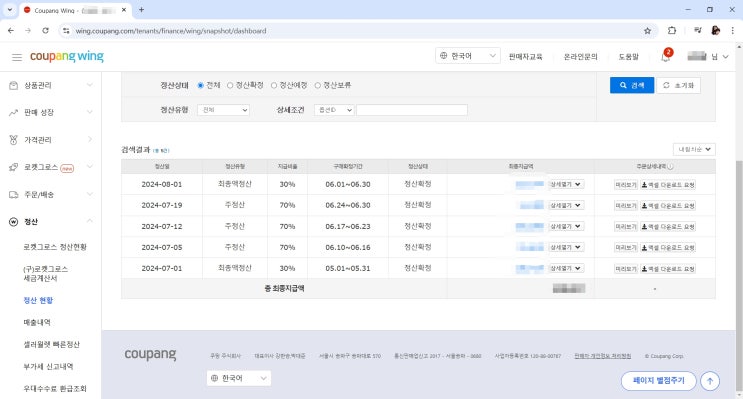The width and height of the screenshot is (743, 399).
Task: Click 미리보기 for the 2024-07-12 row
Action: 625,227
